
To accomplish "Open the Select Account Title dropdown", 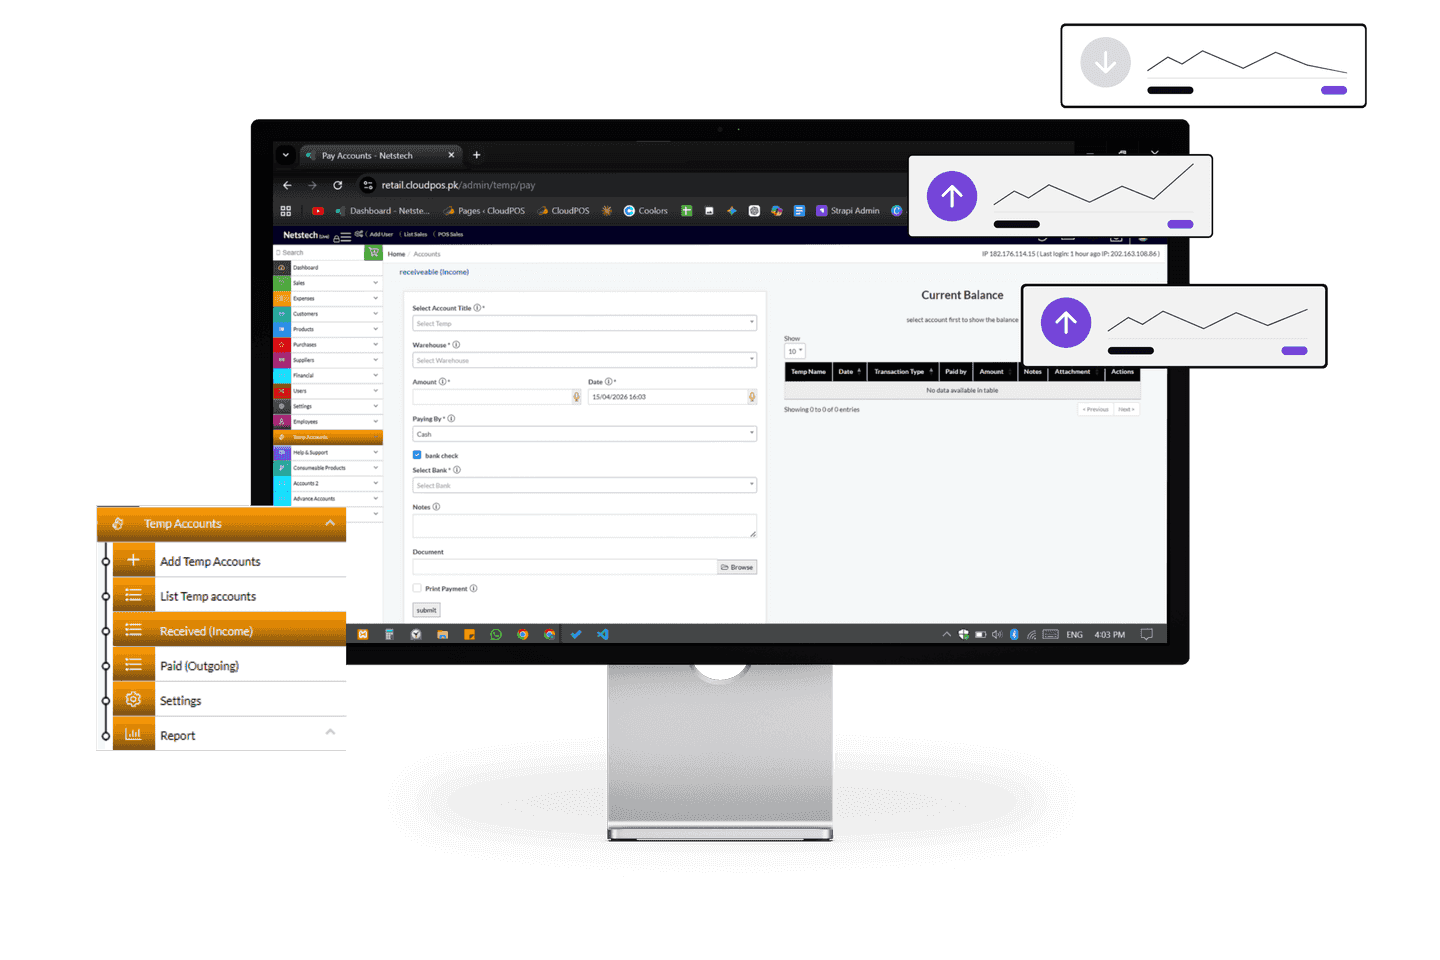I will [585, 323].
